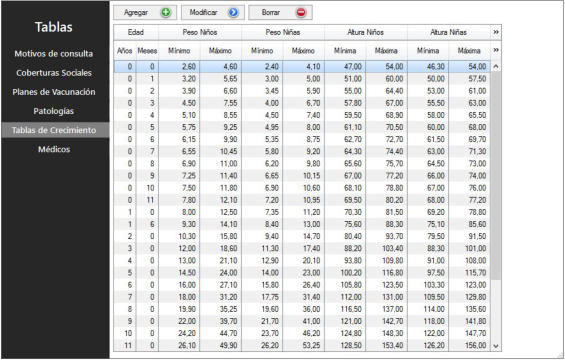Expand hidden columns chevron beside Altura Niñas
The image size is (565, 360).
pyautogui.click(x=496, y=32)
